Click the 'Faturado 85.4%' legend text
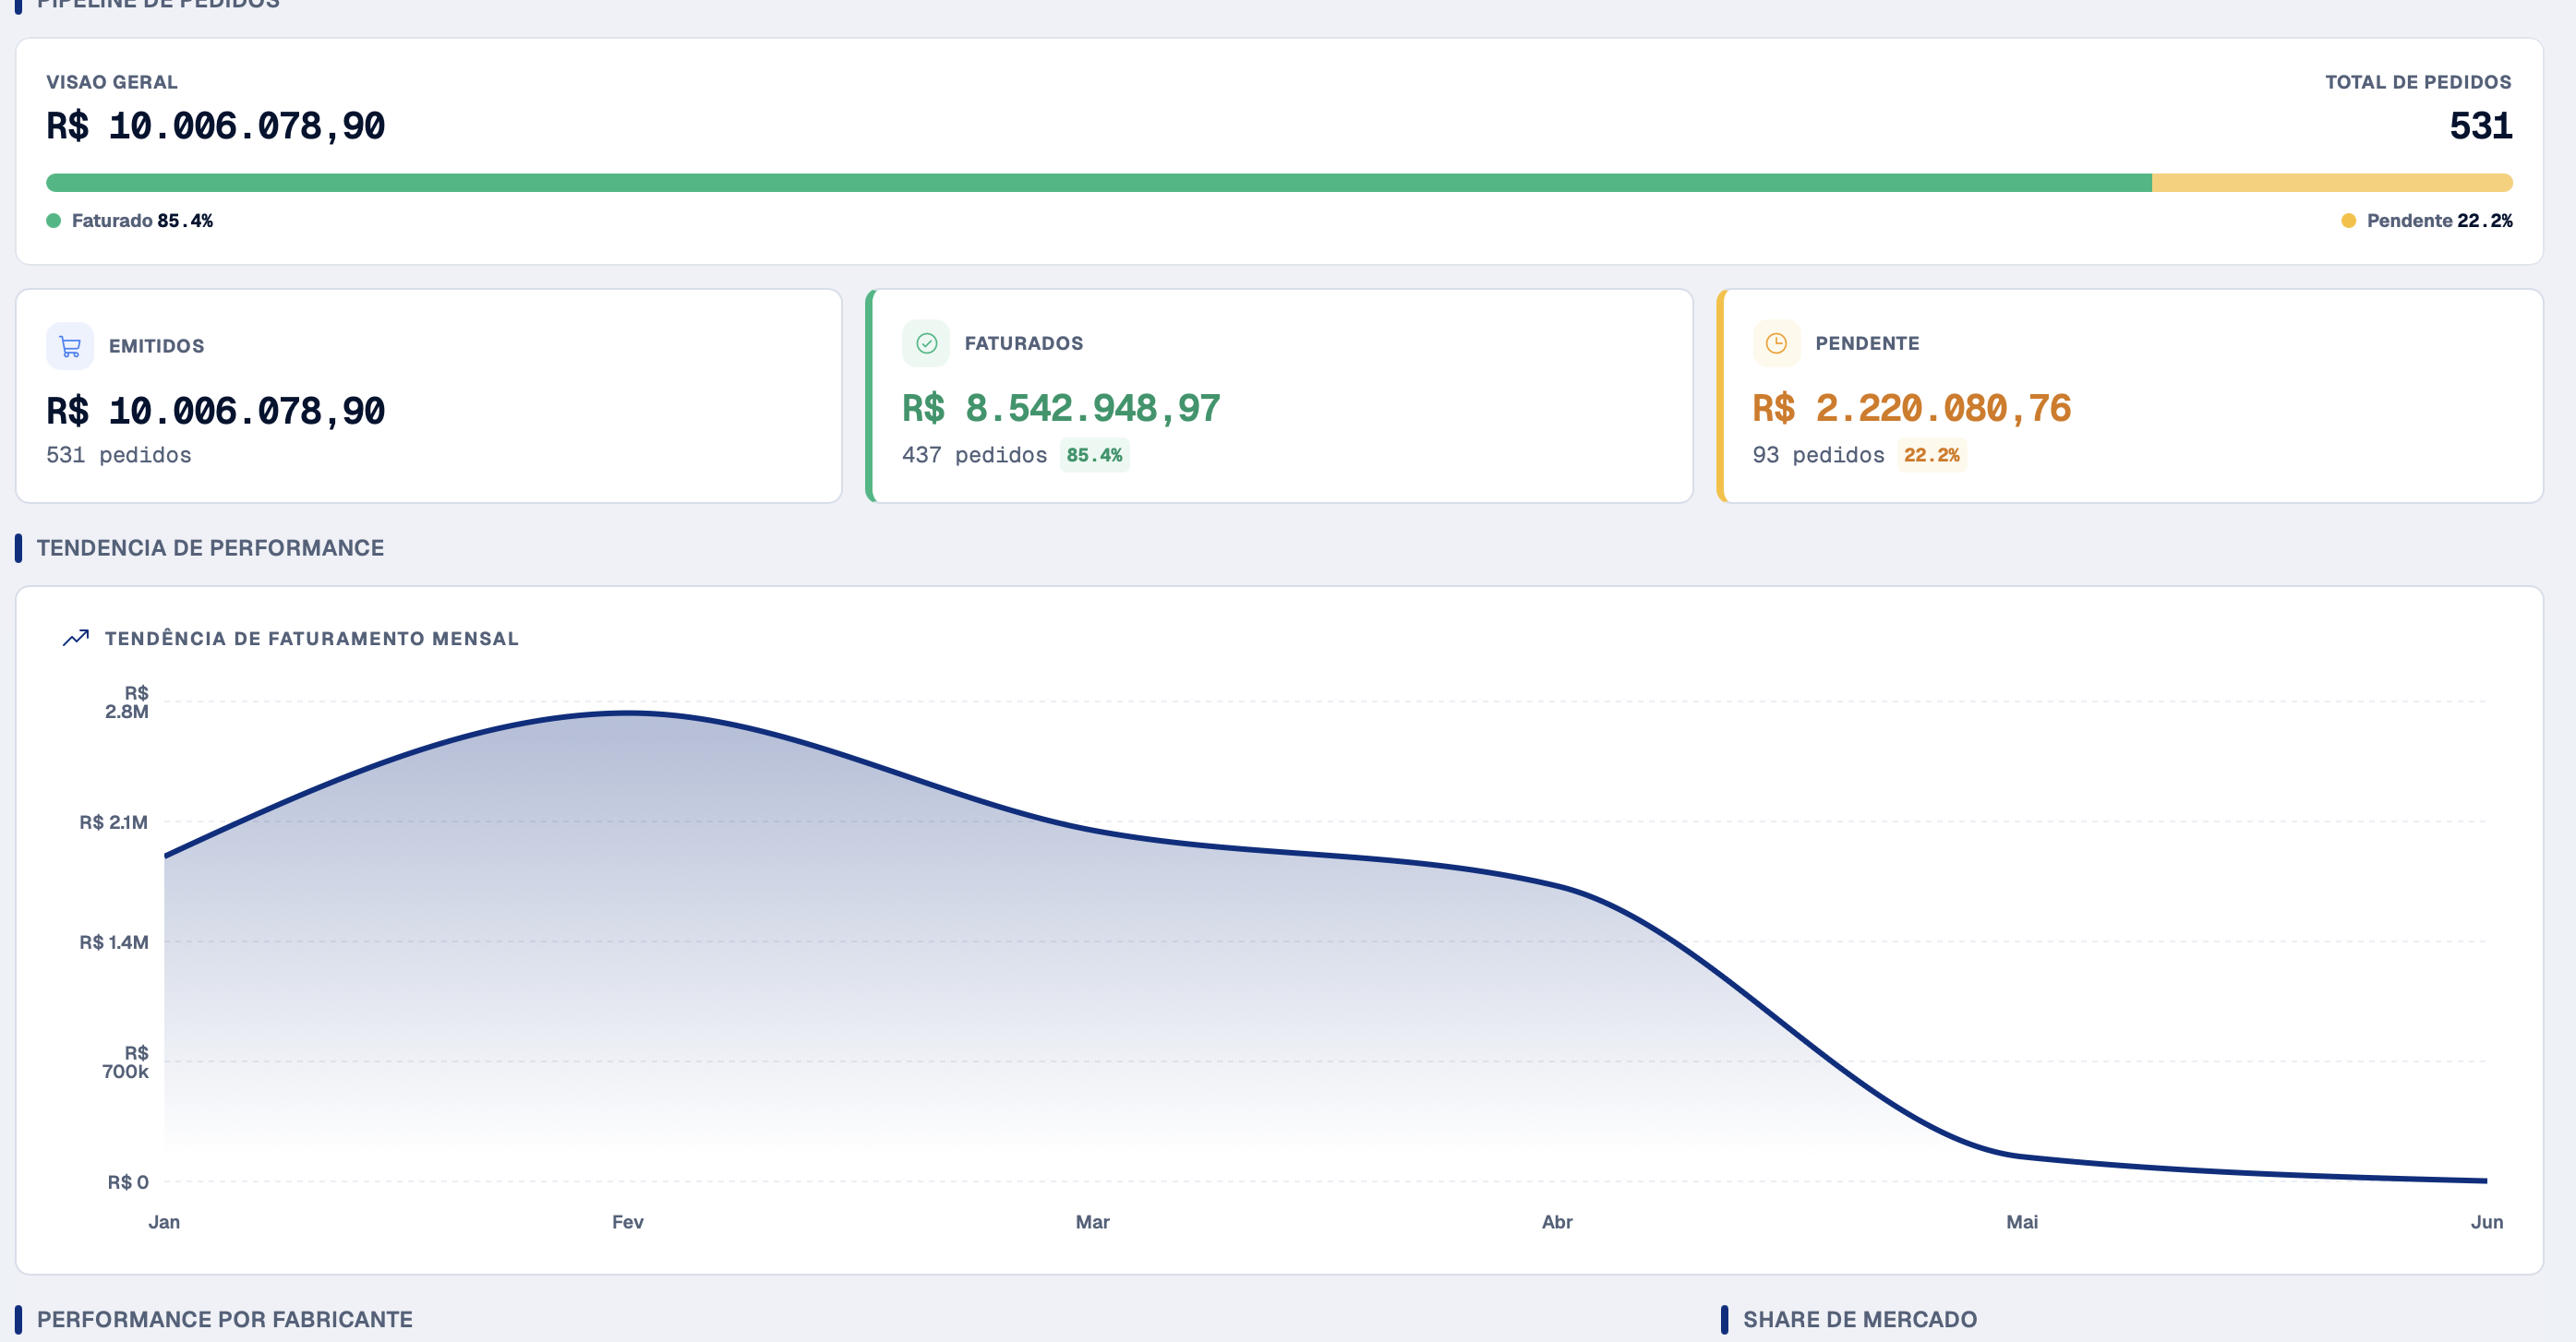This screenshot has width=2576, height=1342. tap(142, 220)
